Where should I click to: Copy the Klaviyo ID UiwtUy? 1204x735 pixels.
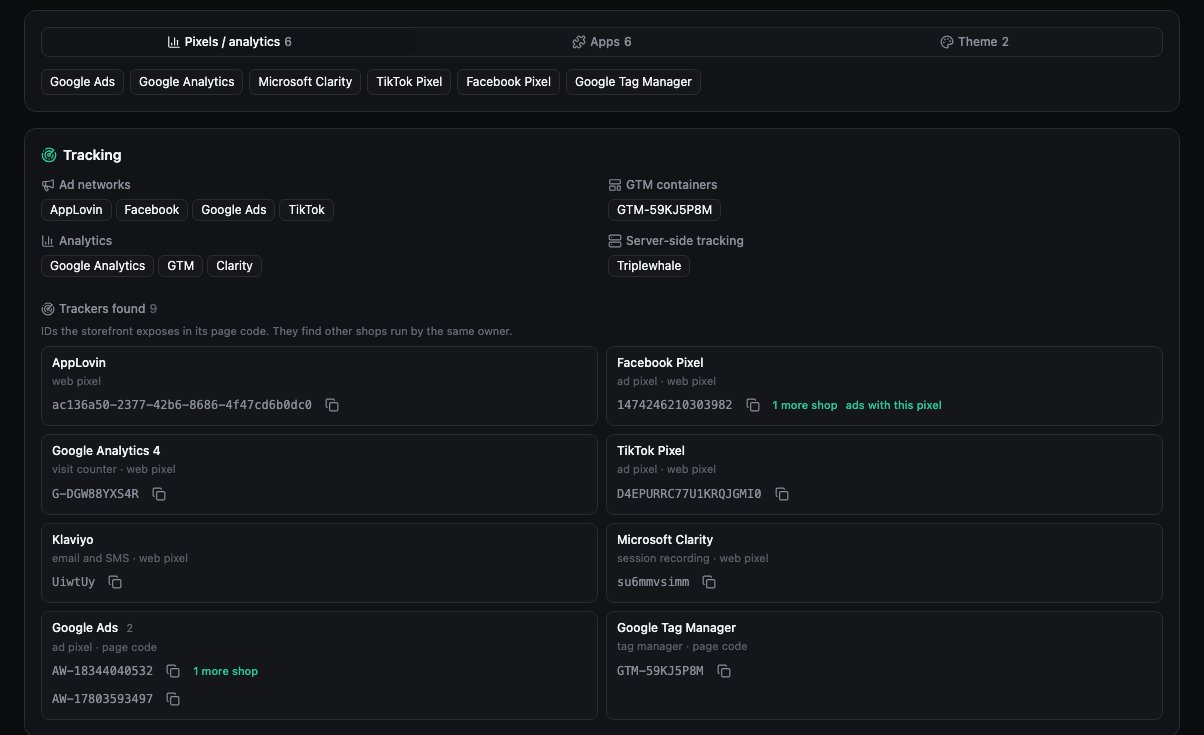coord(115,582)
